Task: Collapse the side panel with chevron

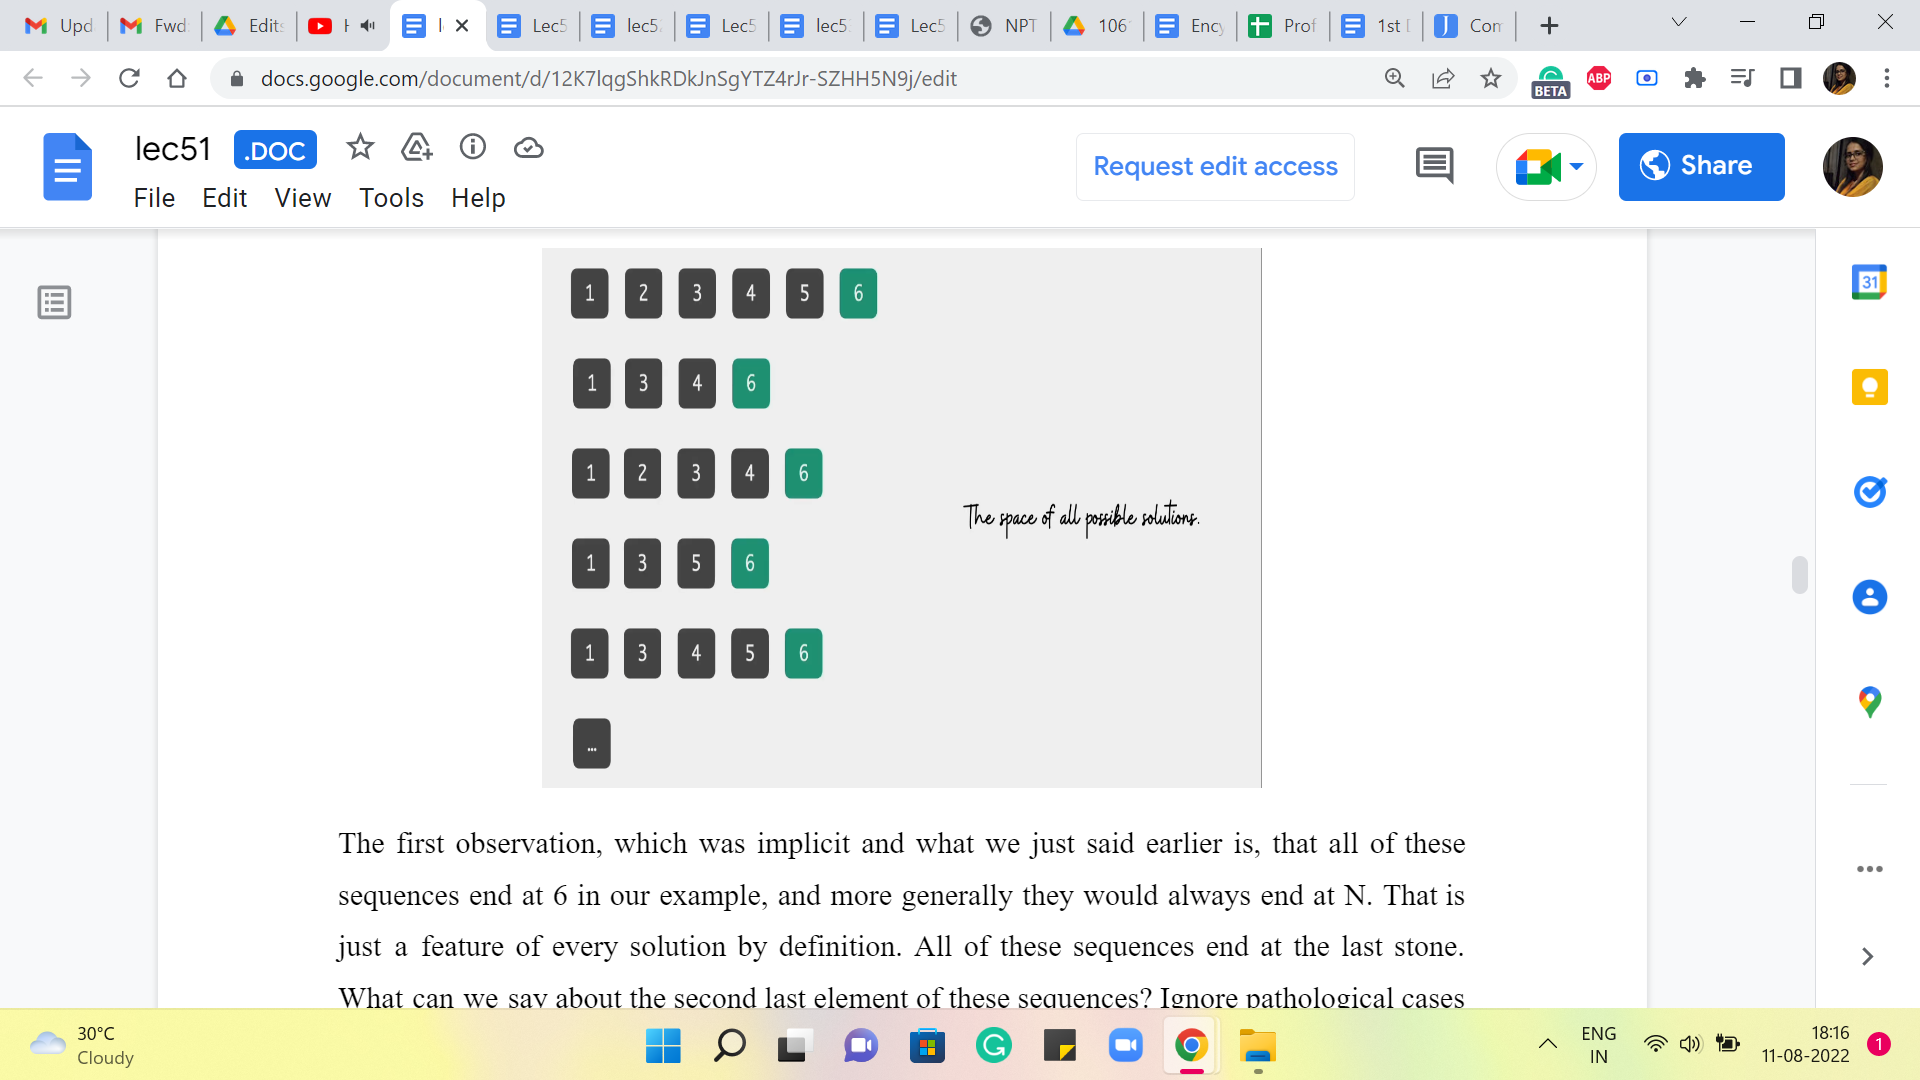Action: tap(1867, 957)
